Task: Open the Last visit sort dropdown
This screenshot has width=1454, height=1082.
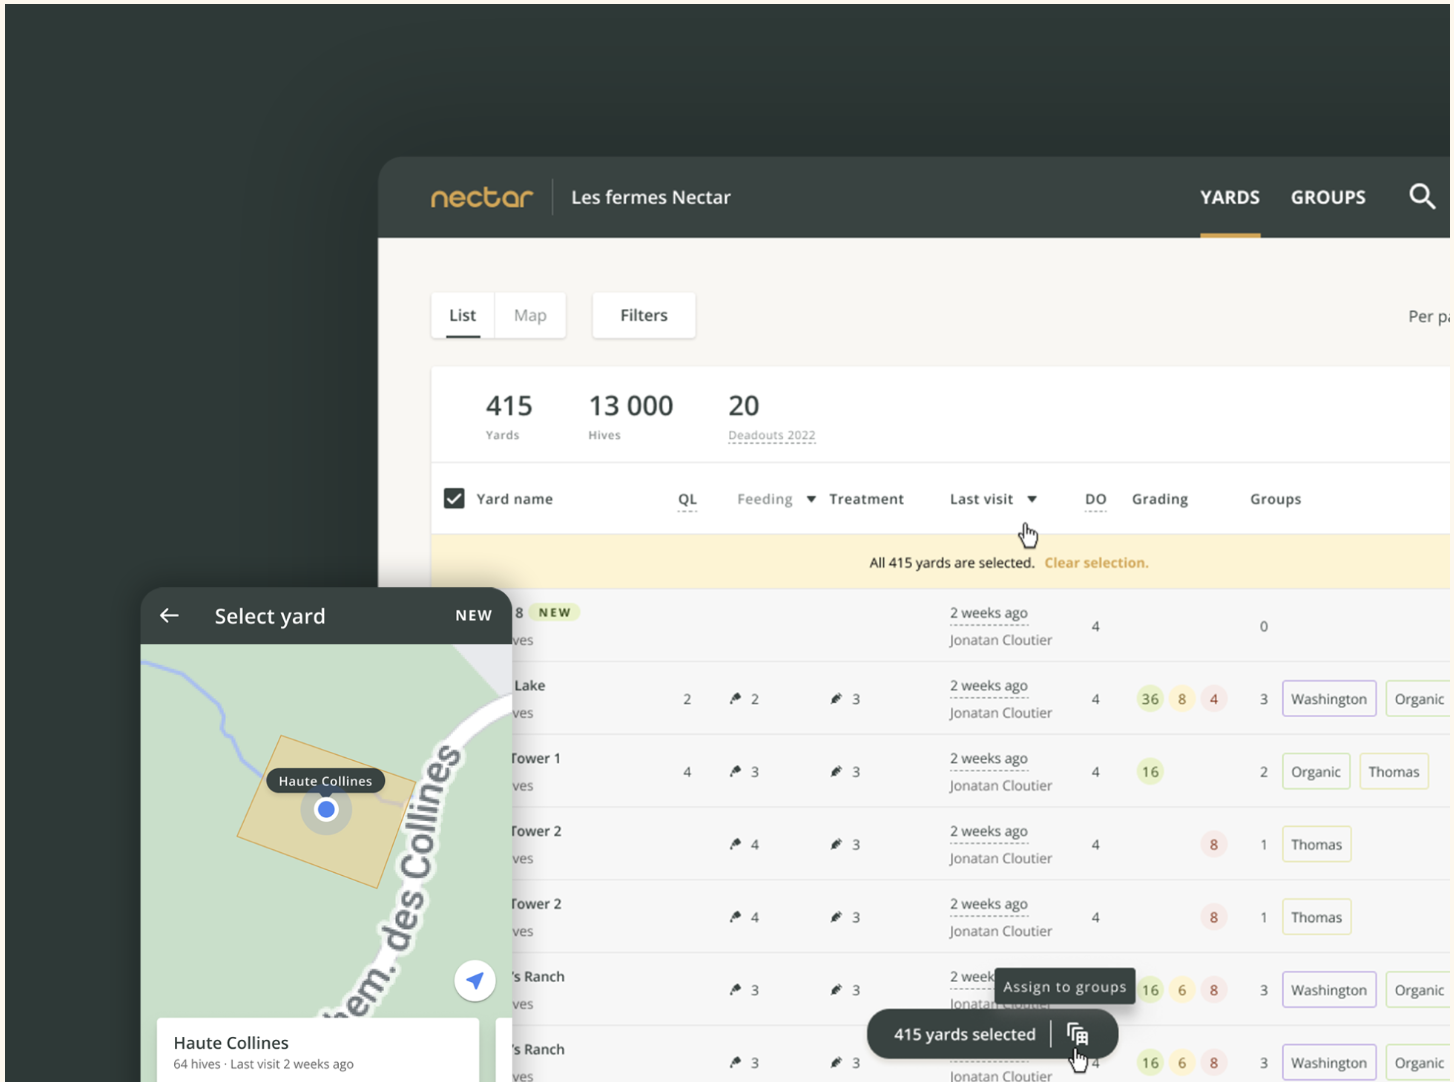Action: (1032, 499)
